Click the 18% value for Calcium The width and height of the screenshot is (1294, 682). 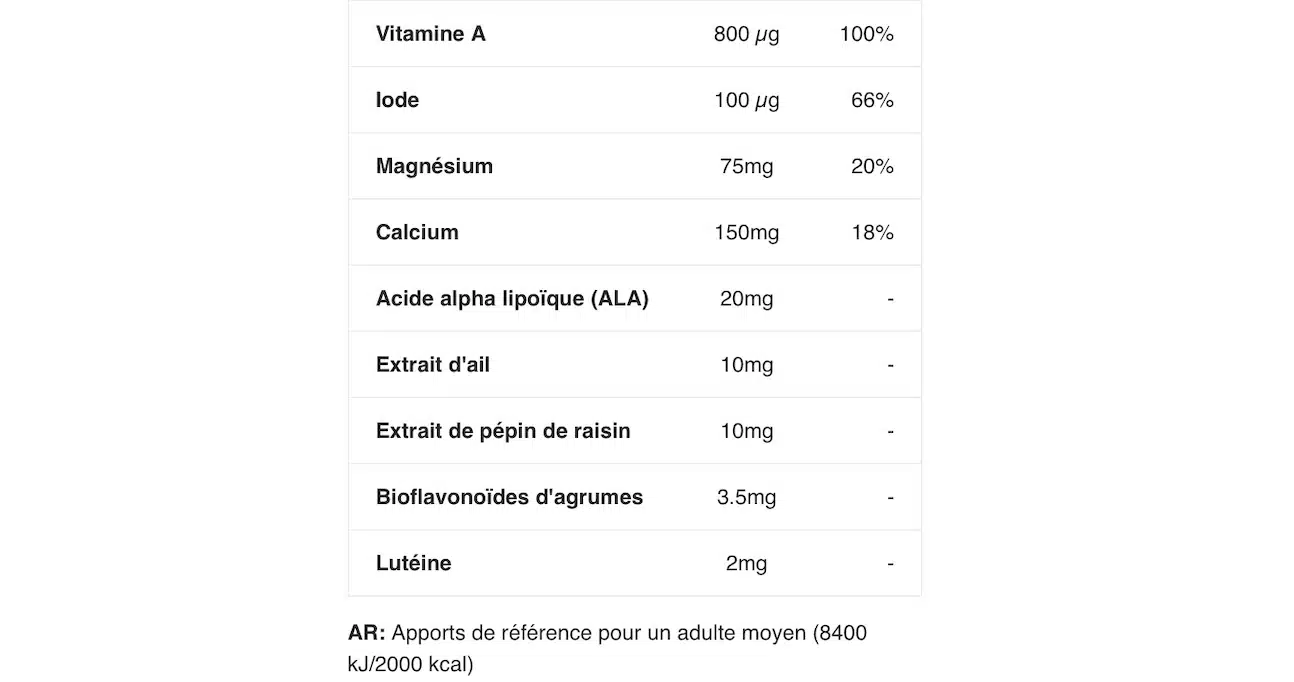pos(872,232)
